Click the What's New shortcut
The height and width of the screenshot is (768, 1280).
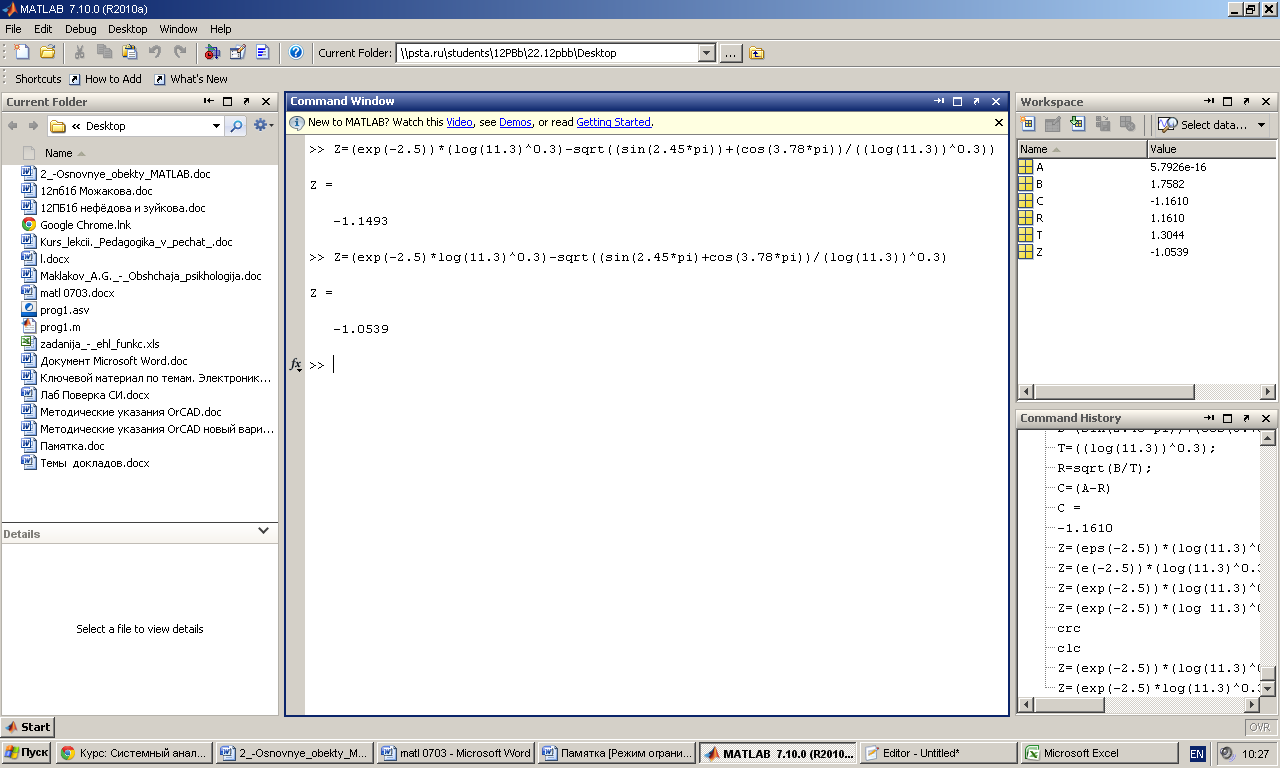pos(190,79)
